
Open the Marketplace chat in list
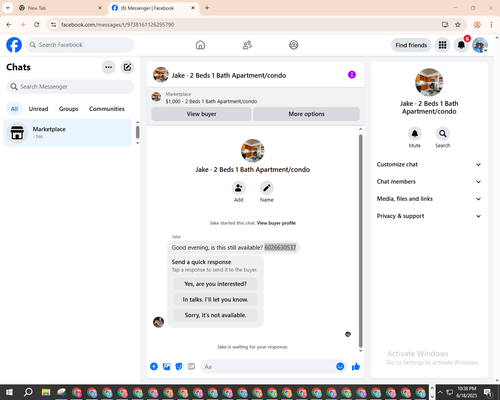point(67,133)
